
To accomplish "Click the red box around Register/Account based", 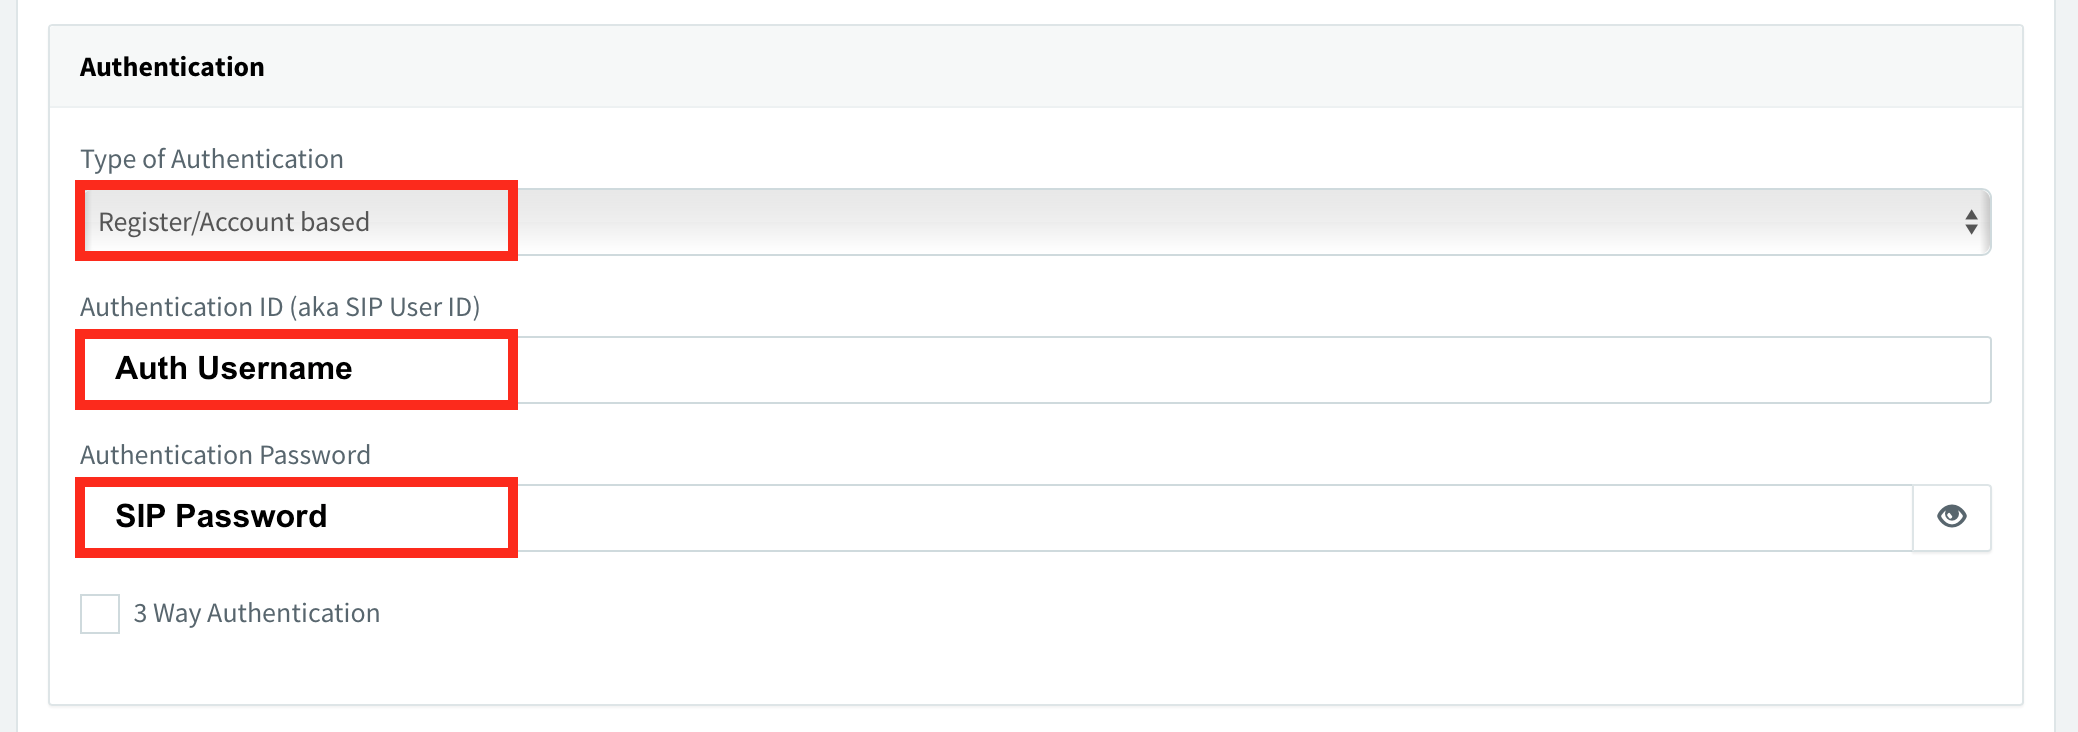I will 296,221.
